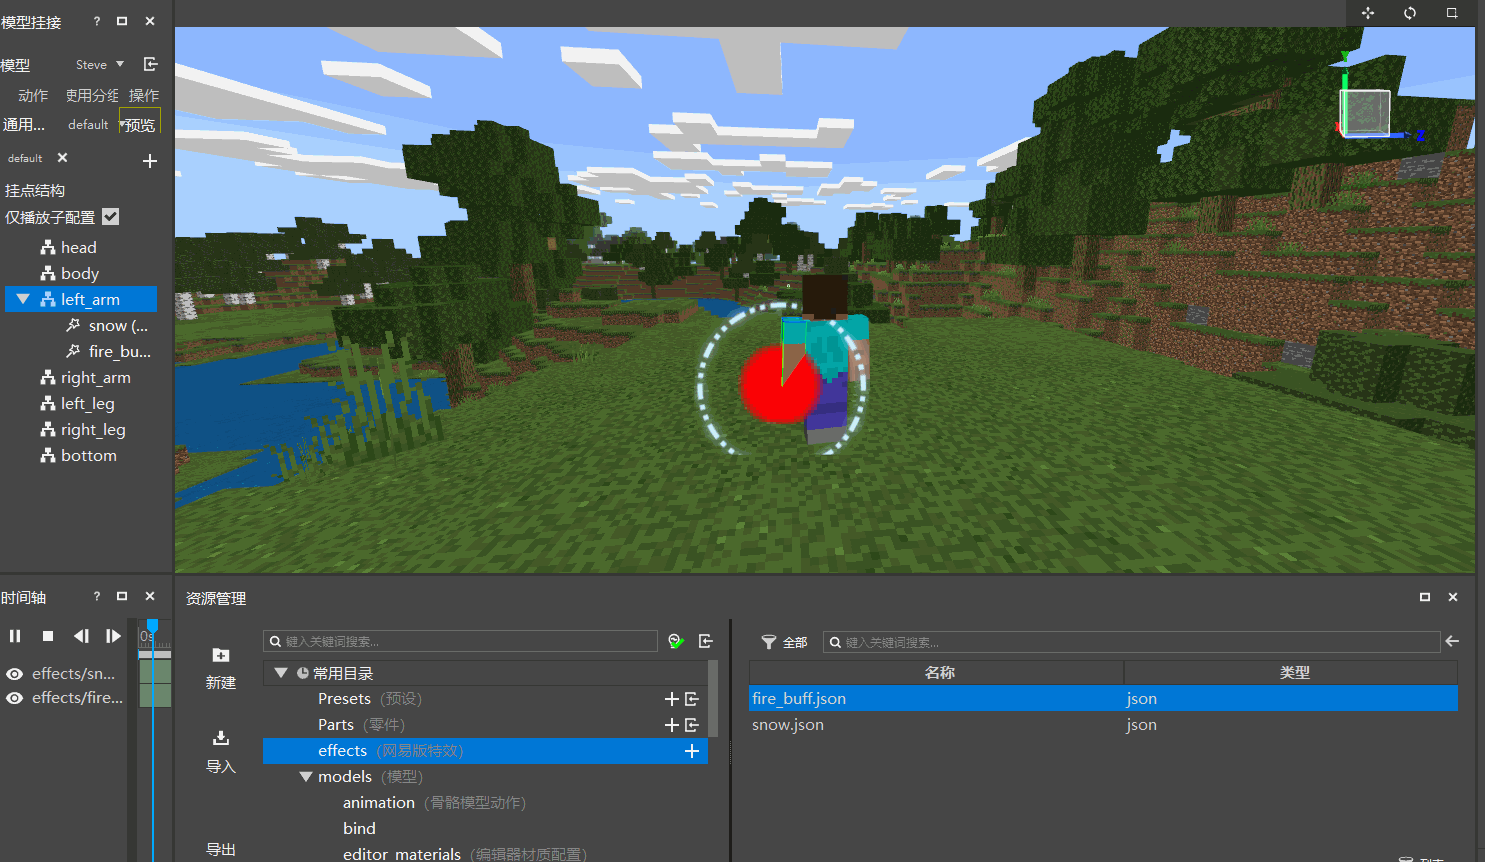Select the left_leg bone node
Viewport: 1485px width, 862px height.
[77, 403]
